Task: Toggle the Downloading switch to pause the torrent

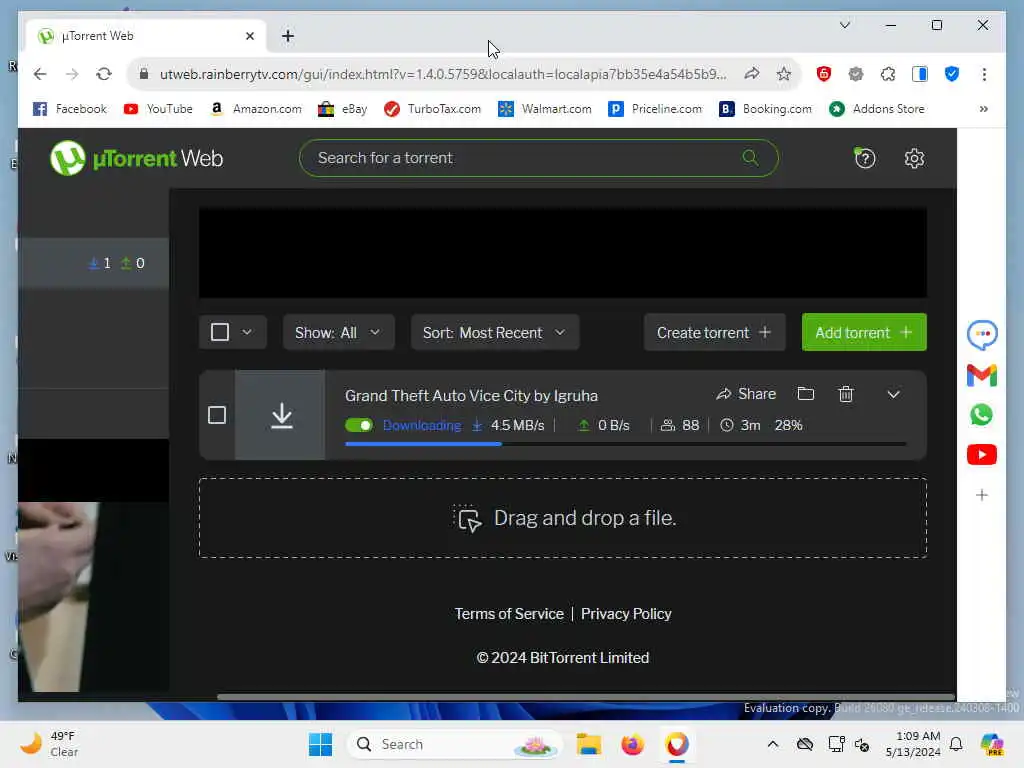Action: tap(359, 425)
